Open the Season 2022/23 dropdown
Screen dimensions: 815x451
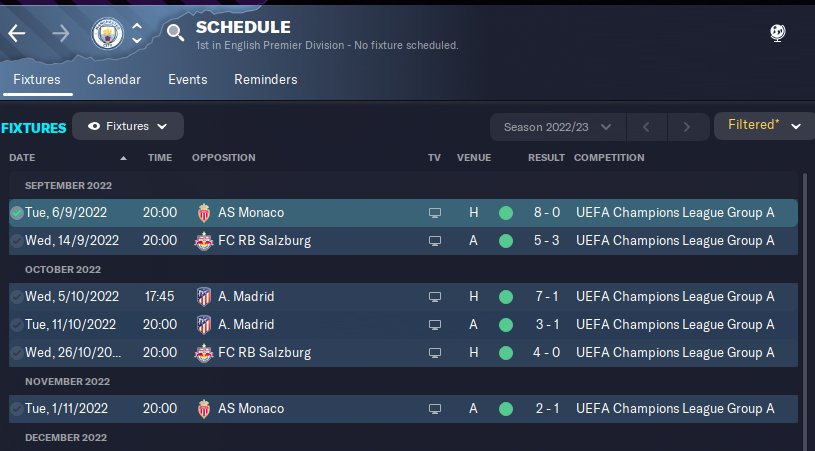tap(558, 127)
